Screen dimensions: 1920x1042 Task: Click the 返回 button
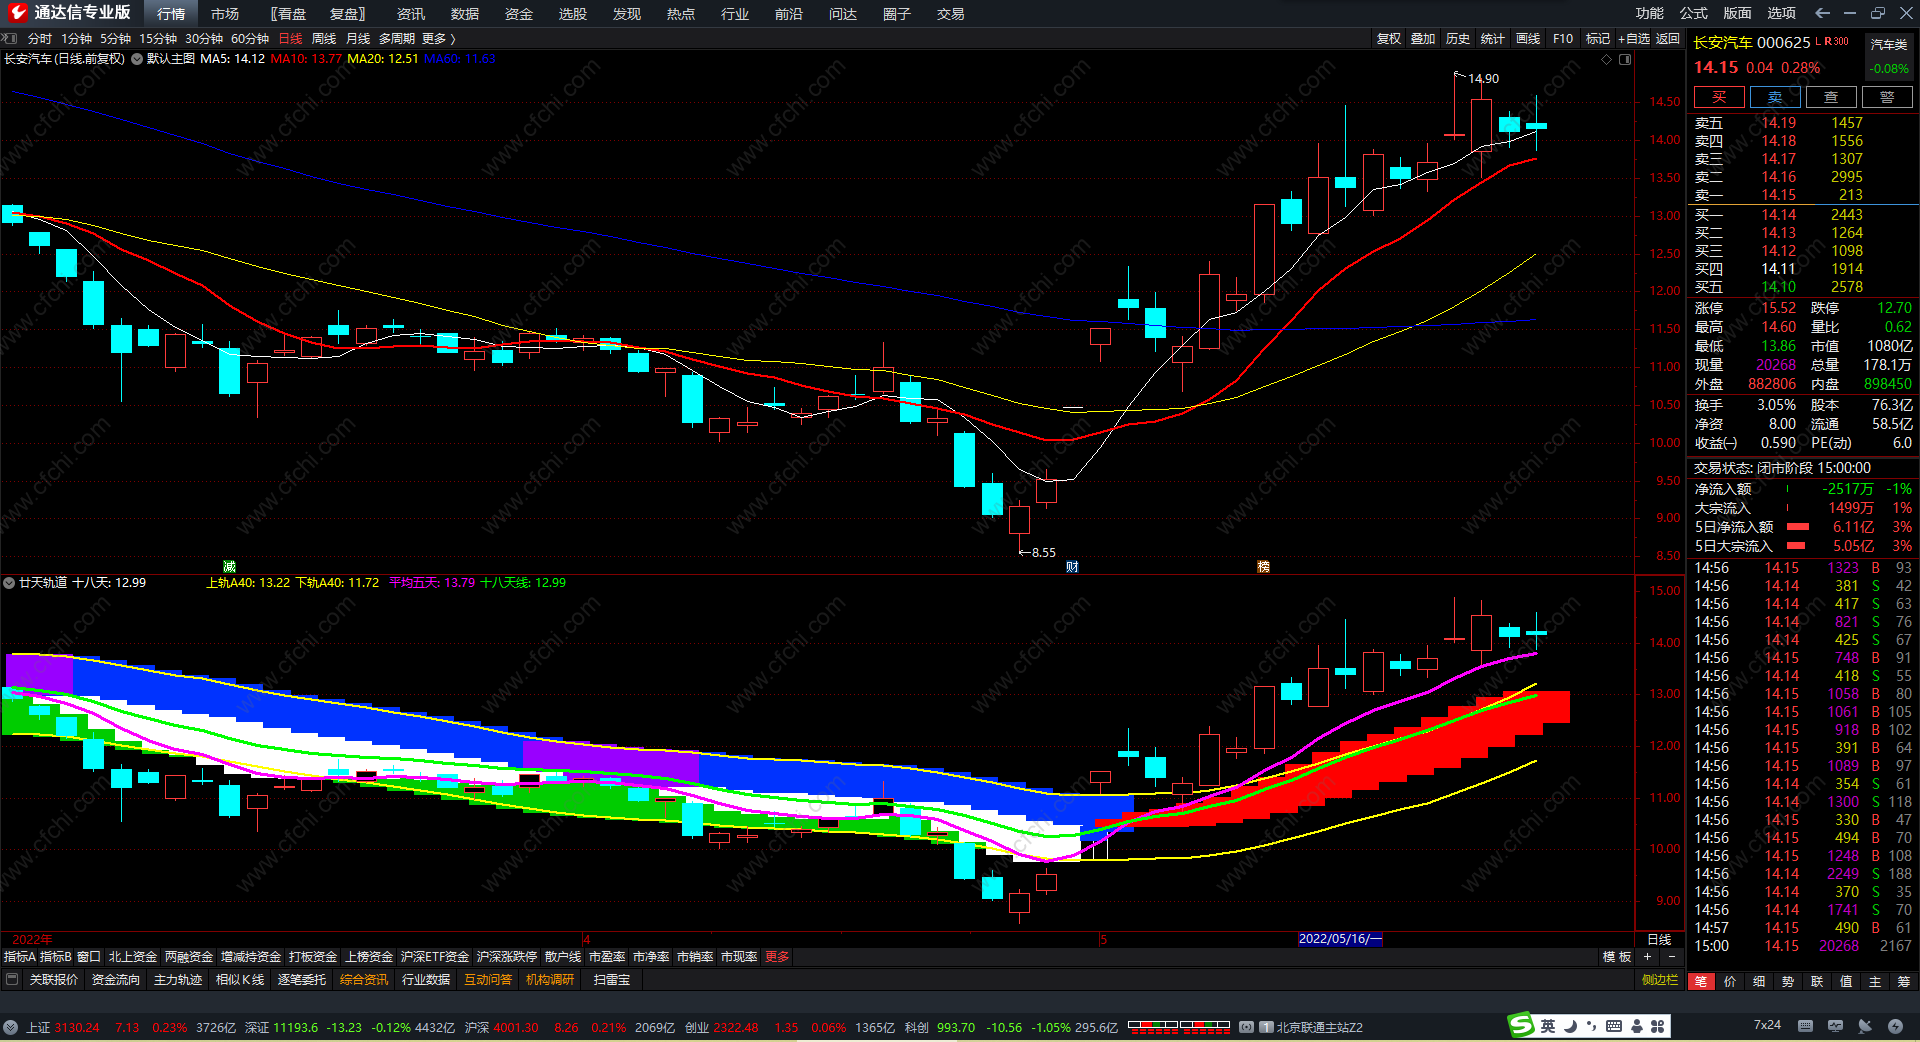(x=1668, y=39)
